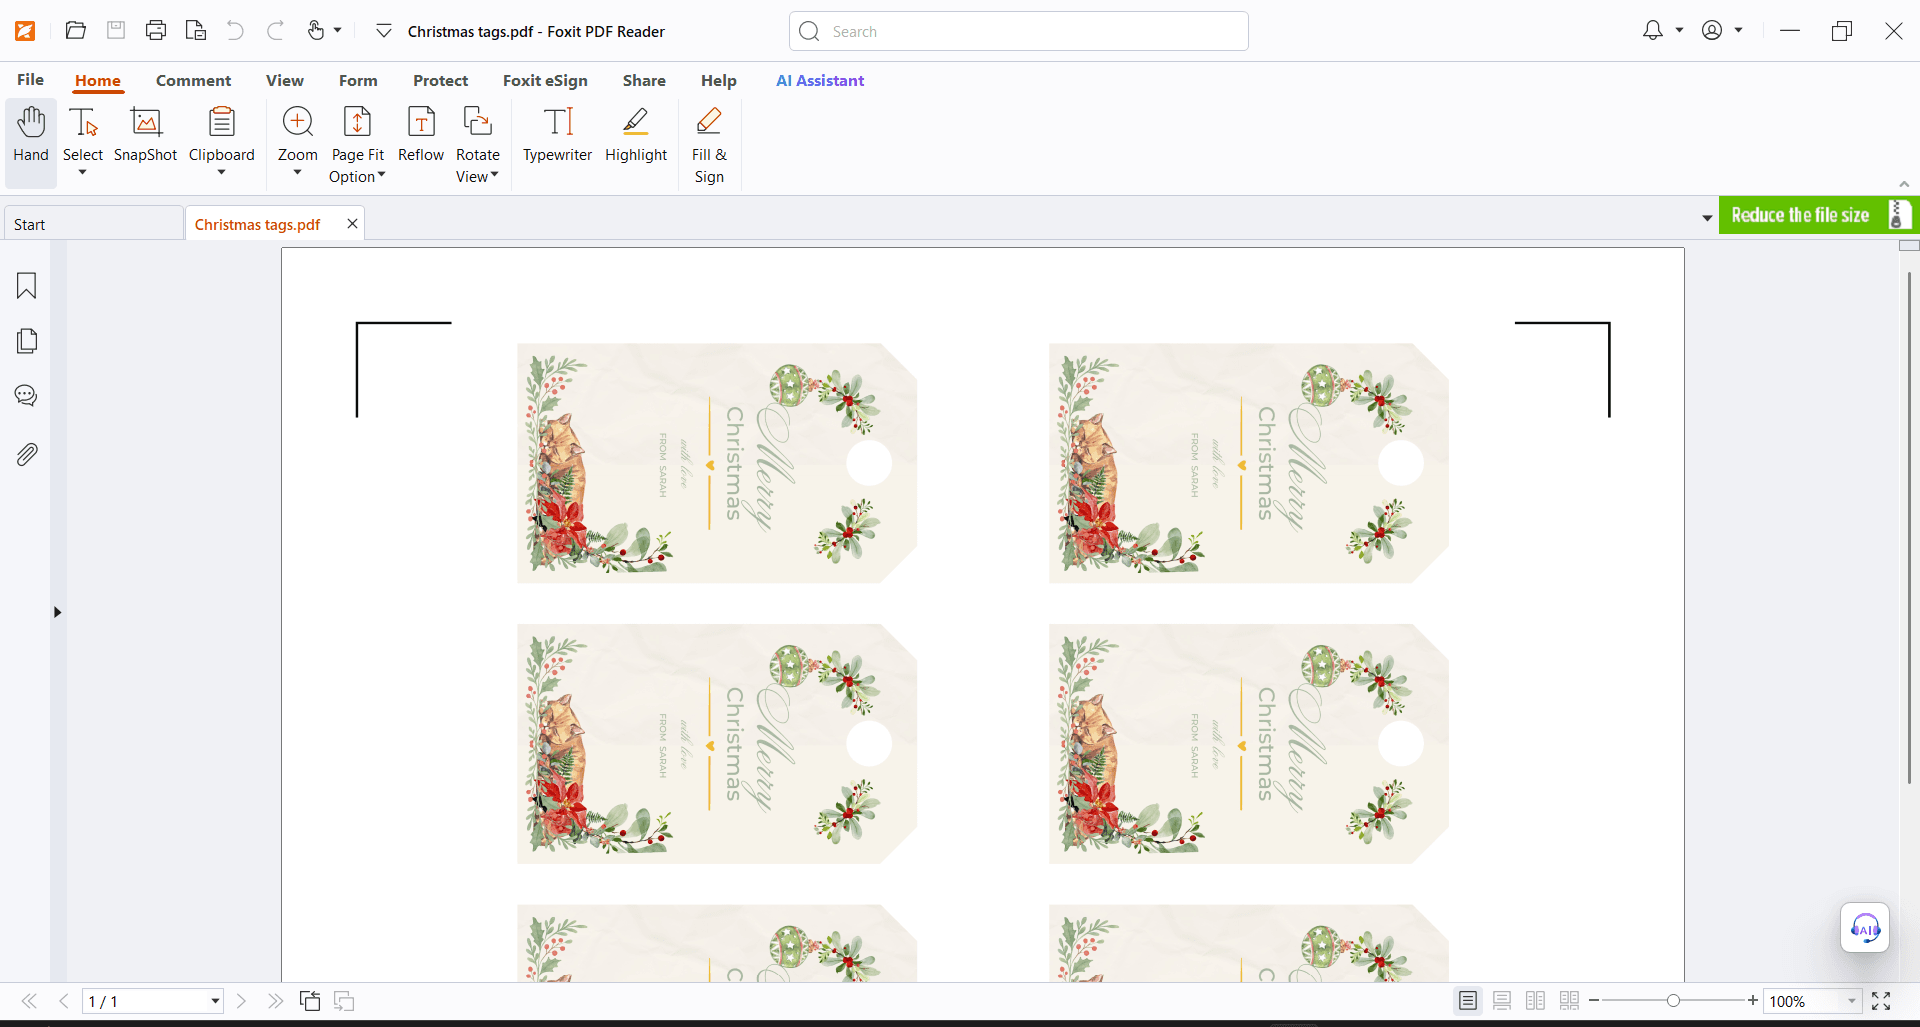Open the File menu

click(x=30, y=80)
